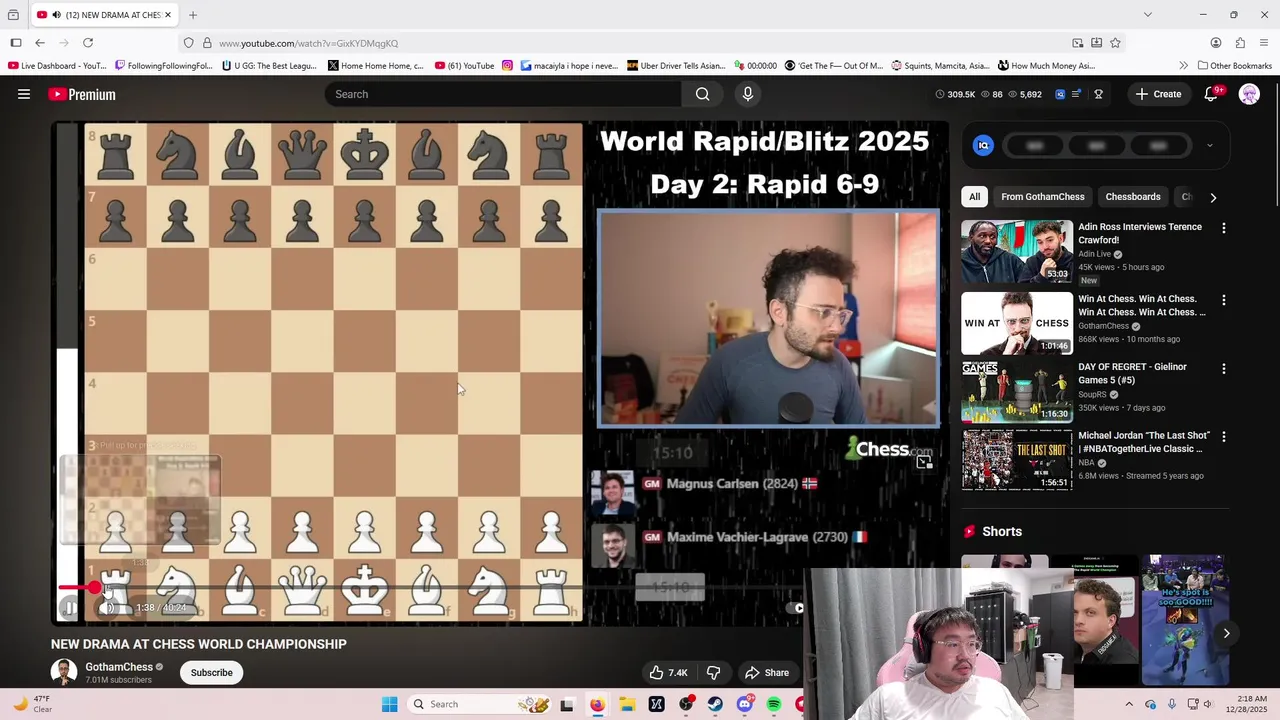Viewport: 1280px width, 720px height.
Task: Bookmark this page with the star
Action: [1115, 43]
